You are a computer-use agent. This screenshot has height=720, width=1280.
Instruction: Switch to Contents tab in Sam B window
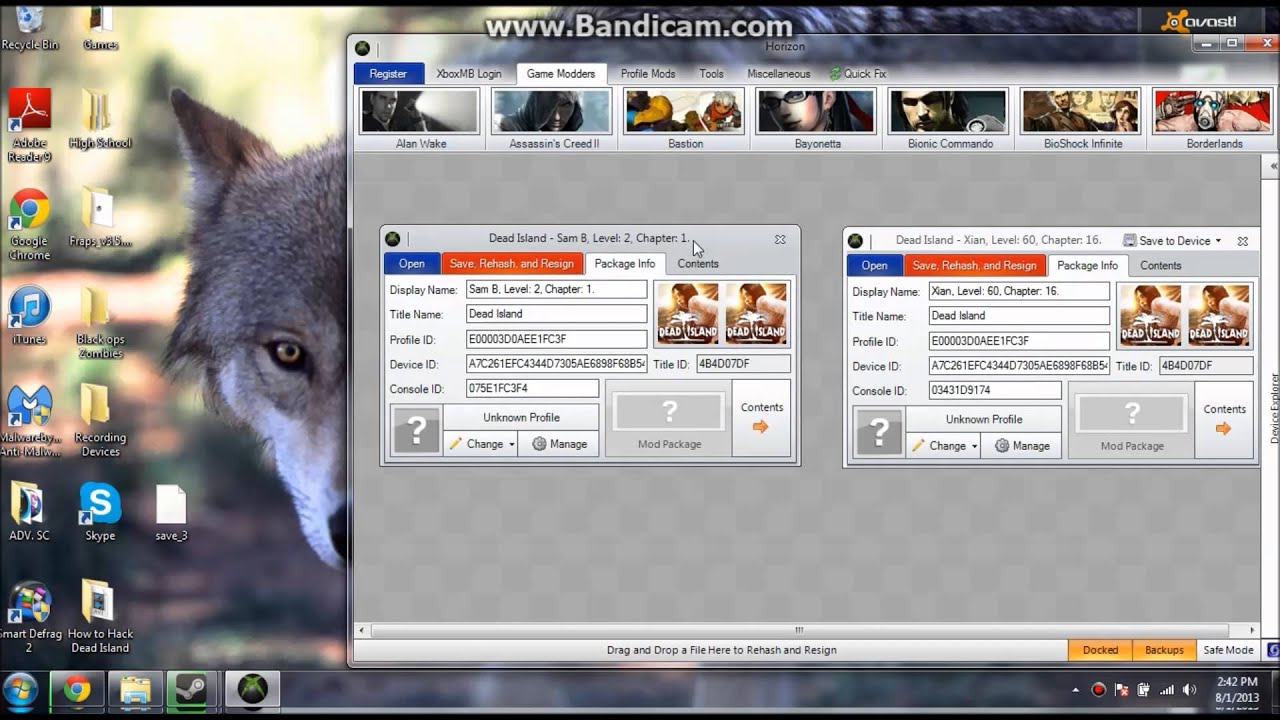click(698, 263)
